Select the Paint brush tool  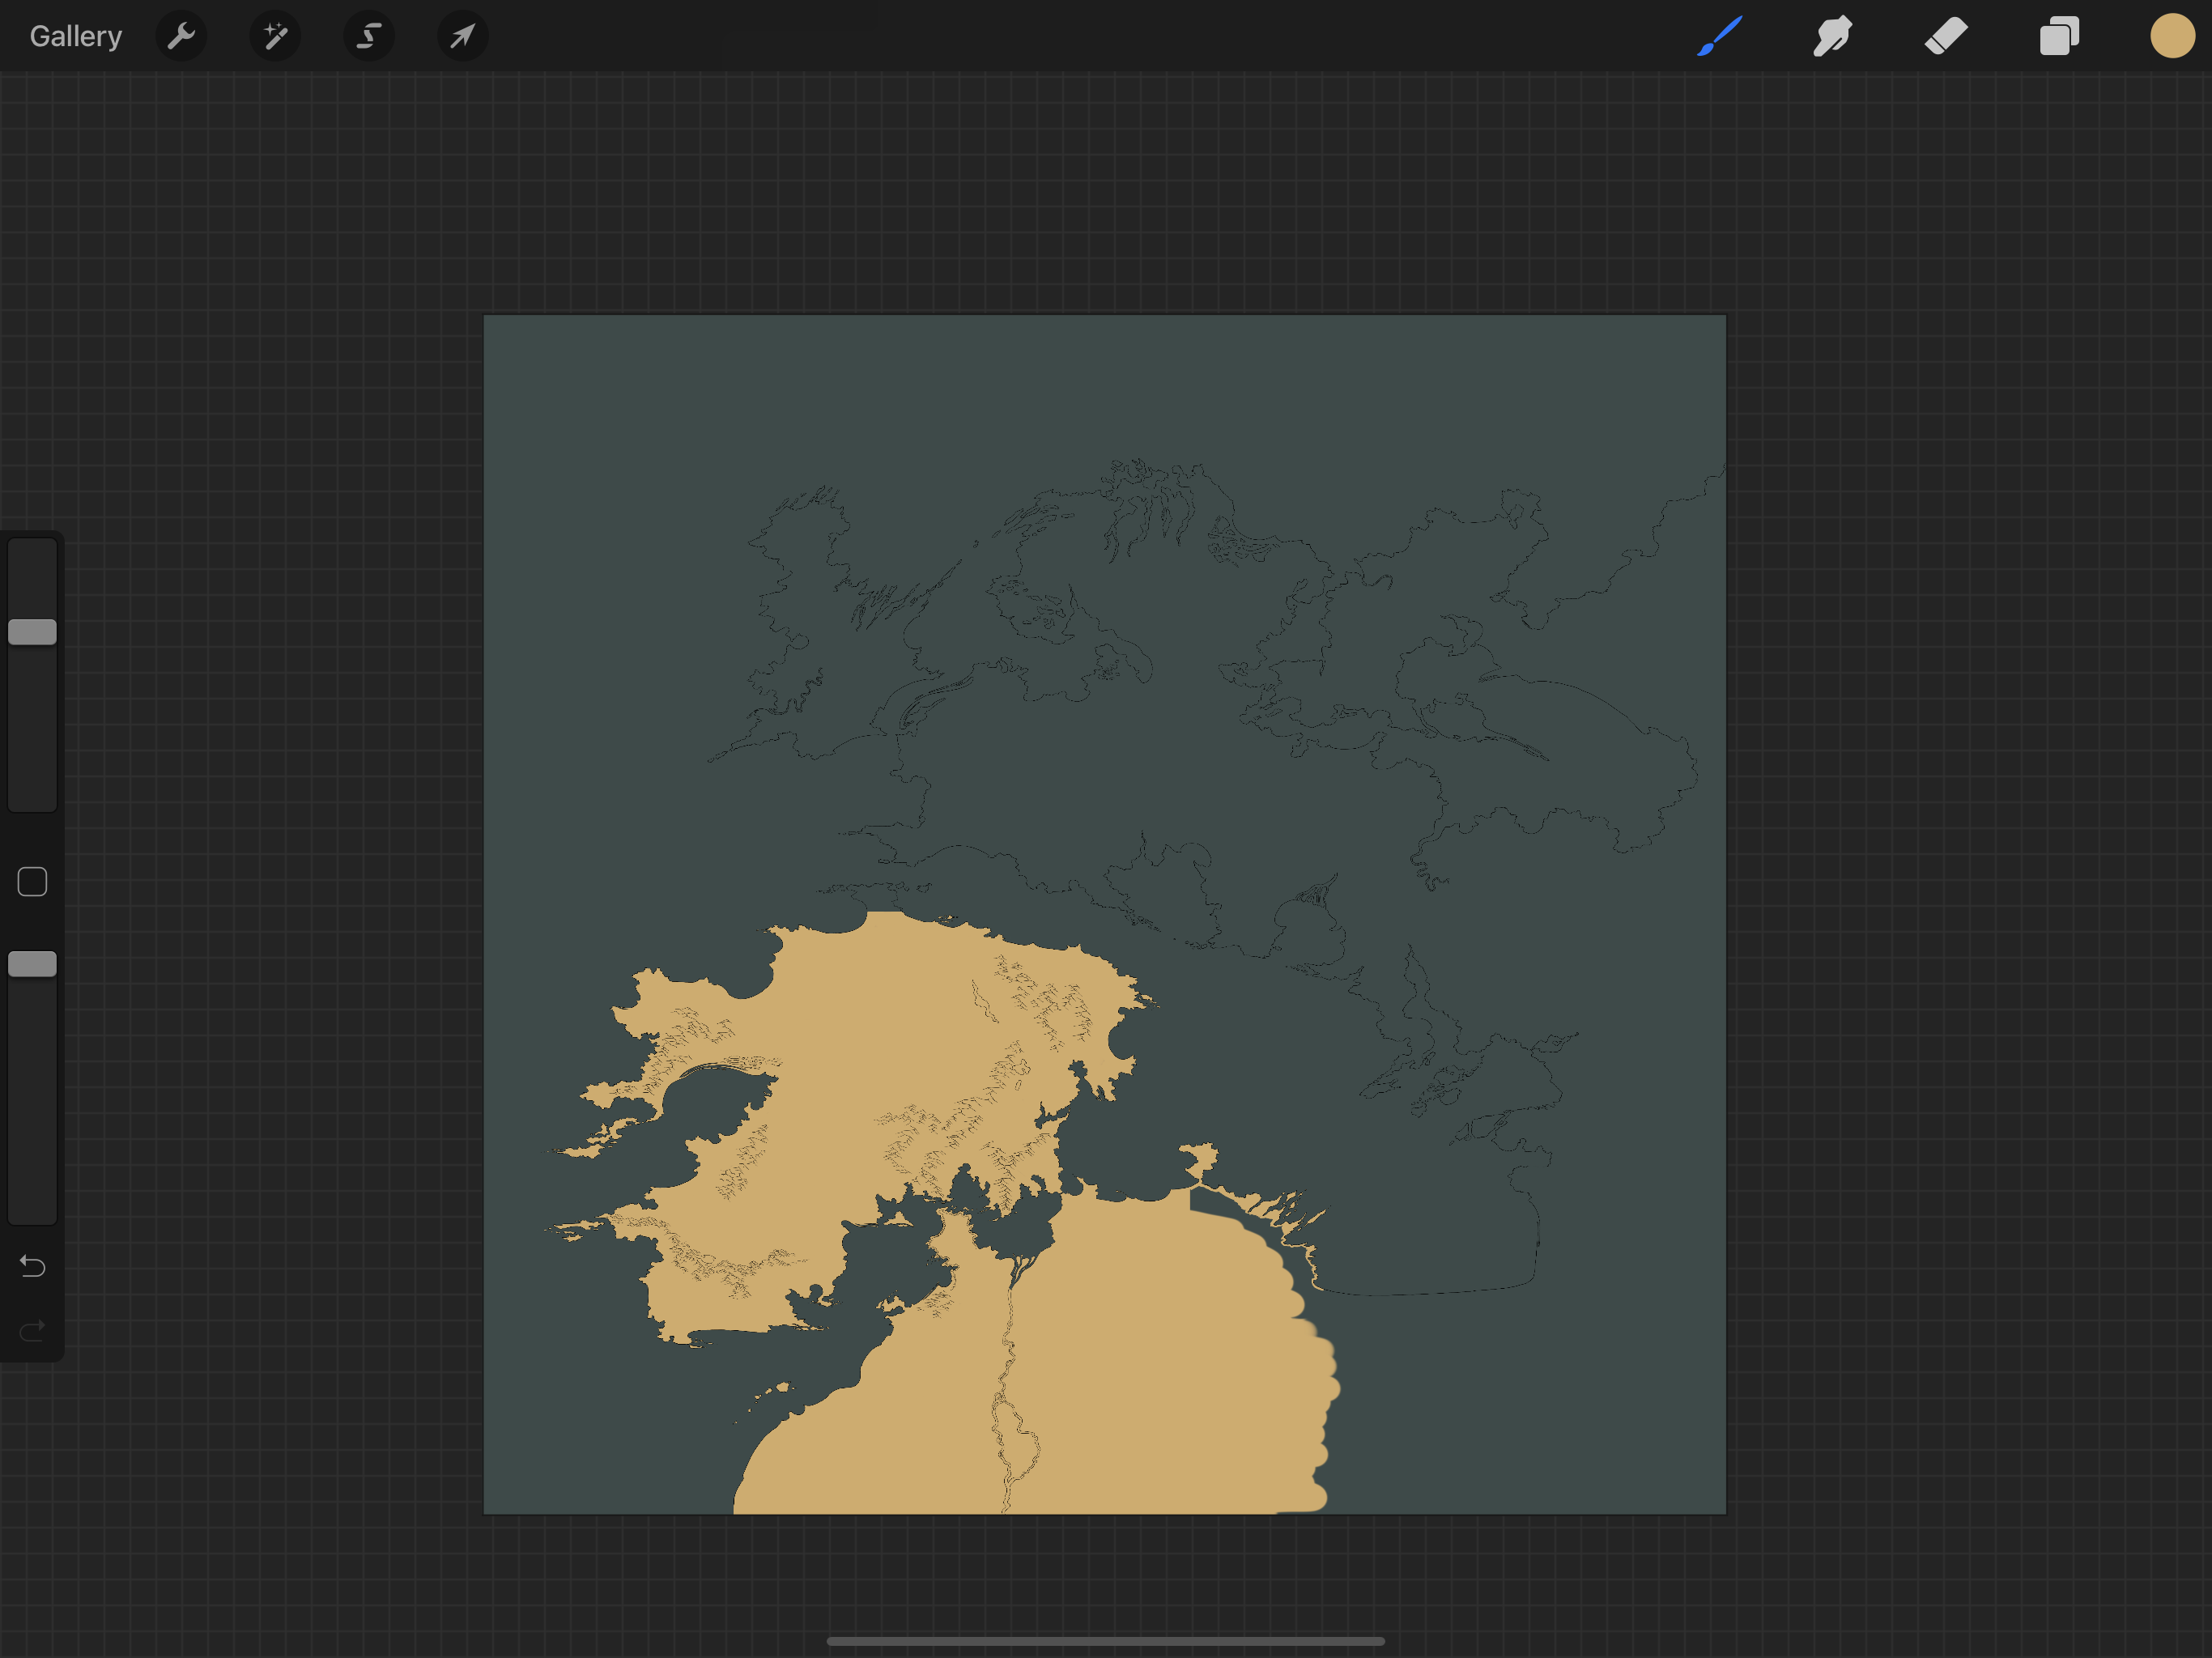point(1719,37)
